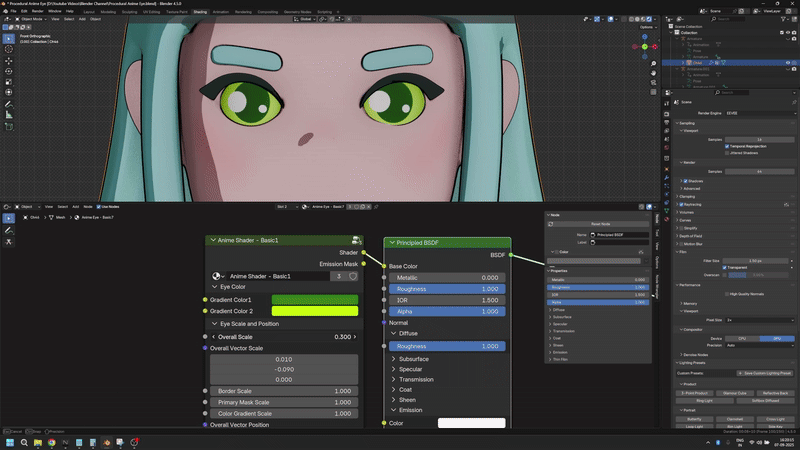Open Windows taskbar search
The image size is (800, 450).
pyautogui.click(x=24, y=442)
